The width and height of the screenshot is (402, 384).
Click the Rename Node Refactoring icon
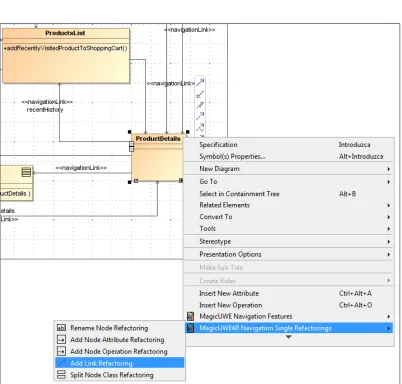[x=61, y=328]
